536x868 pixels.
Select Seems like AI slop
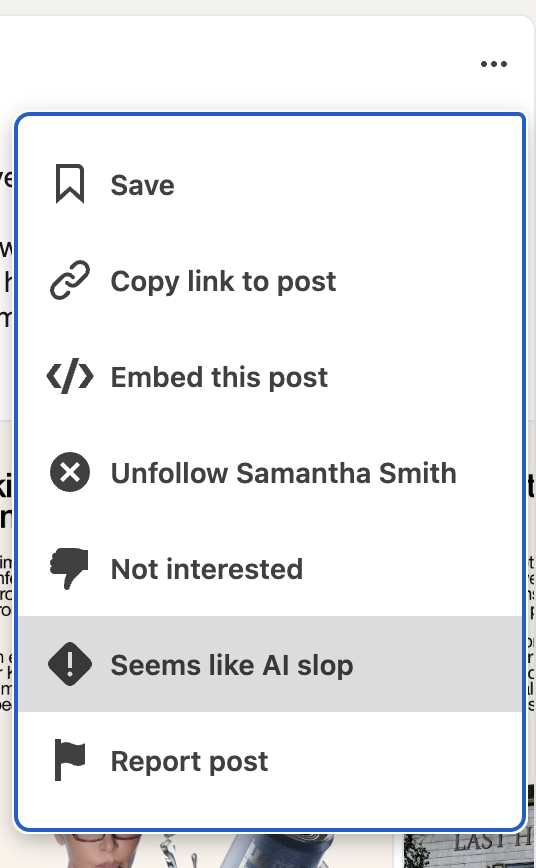click(270, 664)
